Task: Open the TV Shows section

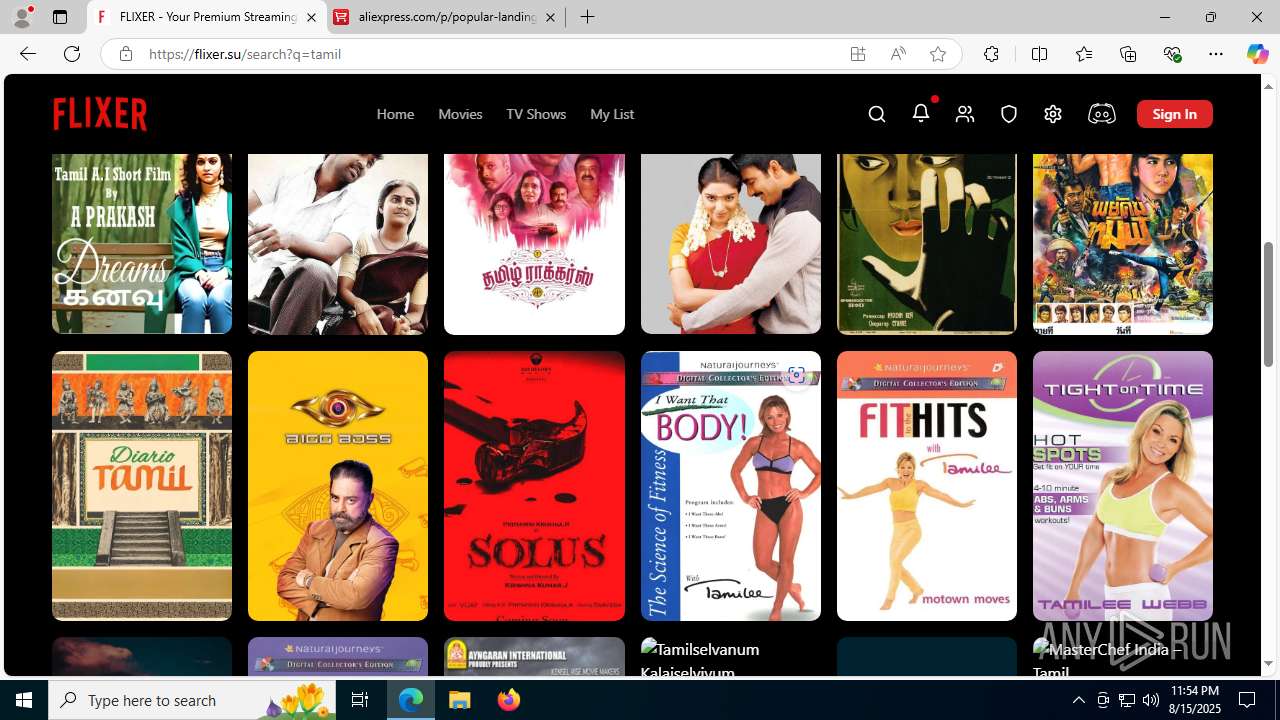Action: coord(536,114)
